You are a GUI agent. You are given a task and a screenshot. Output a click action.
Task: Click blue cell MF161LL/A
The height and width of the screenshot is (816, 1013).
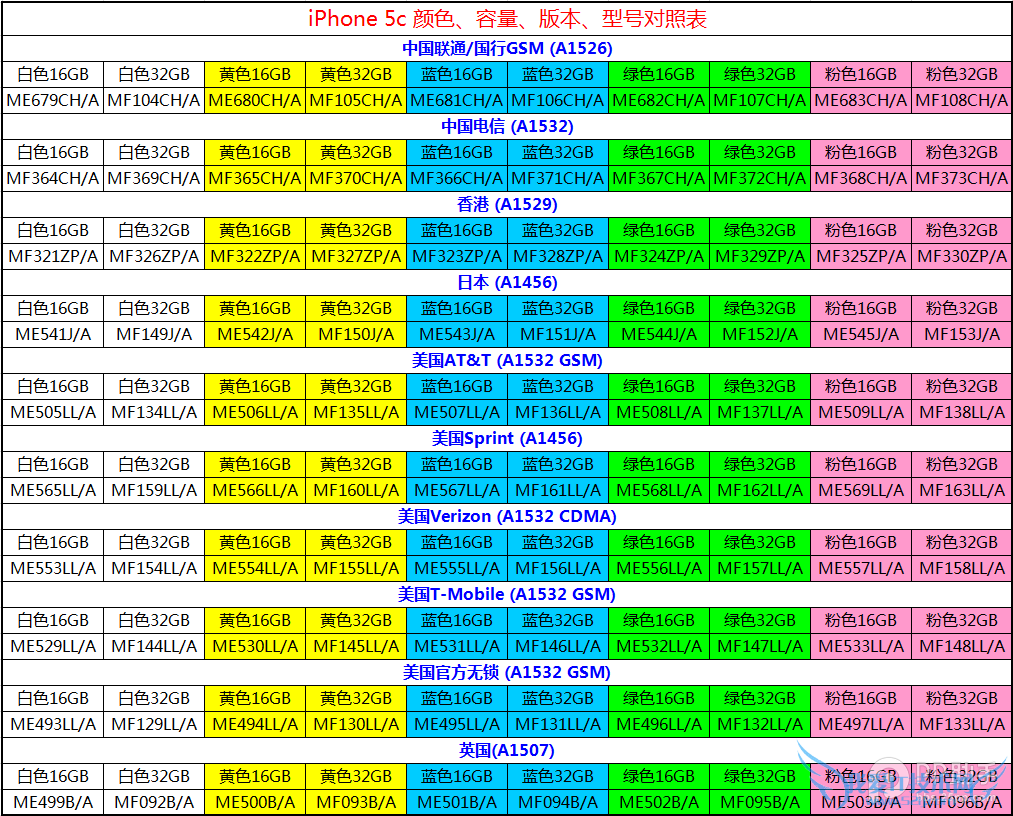click(558, 490)
